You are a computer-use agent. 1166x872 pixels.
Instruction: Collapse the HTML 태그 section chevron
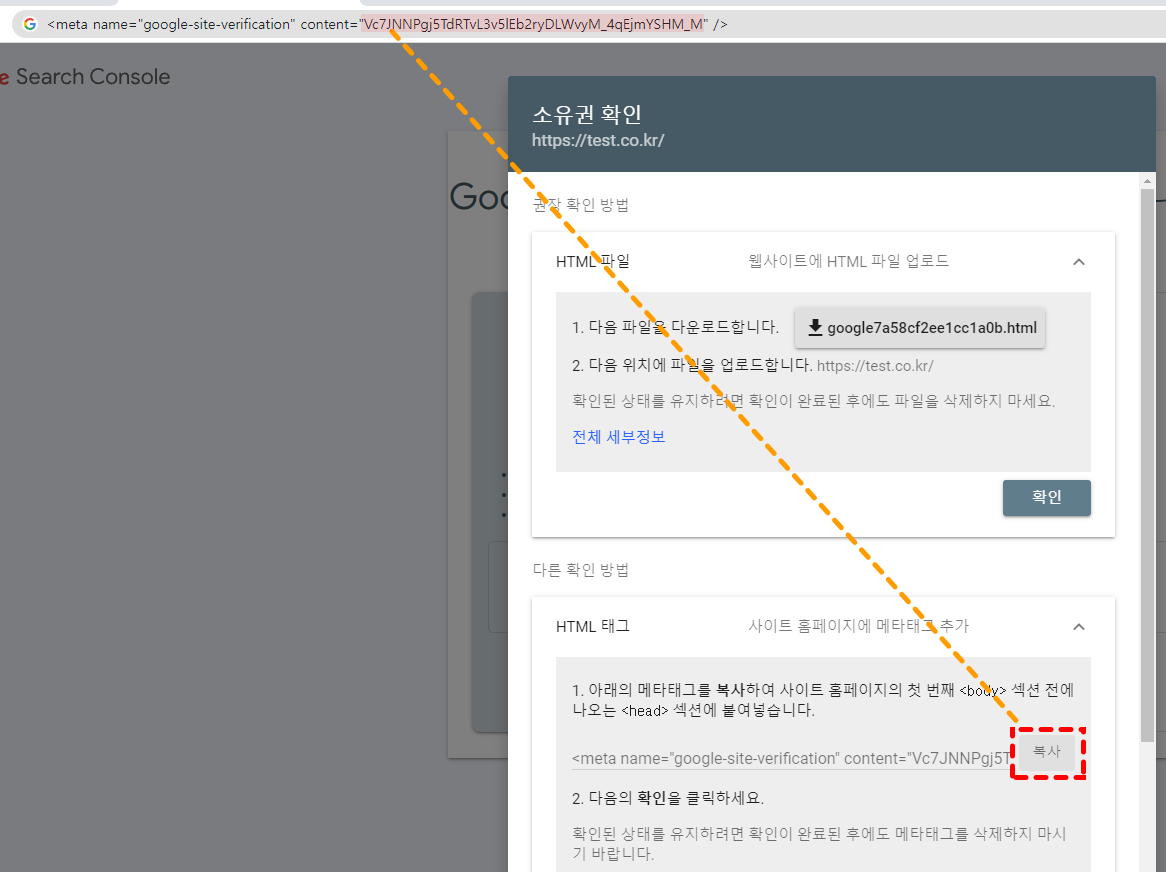1079,627
